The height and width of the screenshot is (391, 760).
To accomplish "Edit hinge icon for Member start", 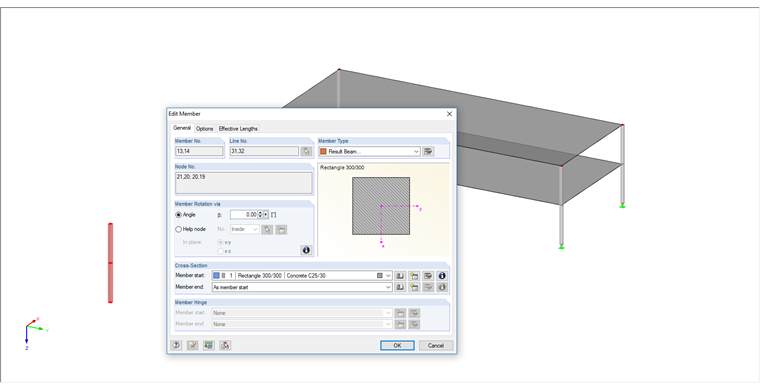I will 414,313.
